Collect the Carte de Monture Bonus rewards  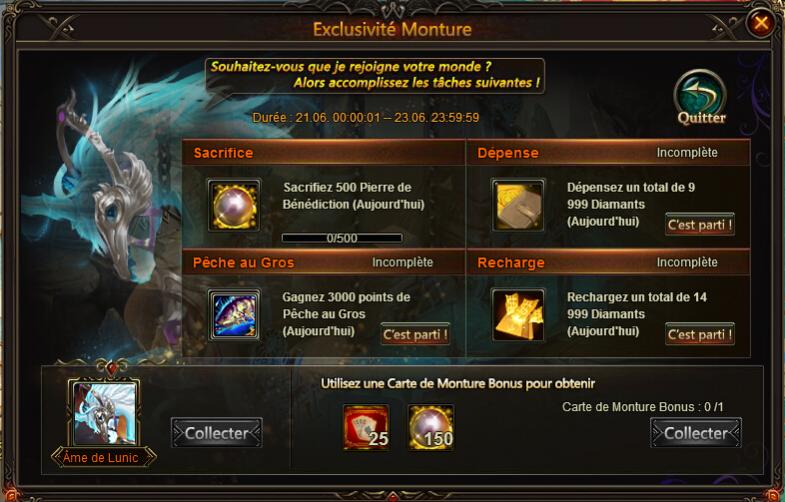tap(696, 433)
